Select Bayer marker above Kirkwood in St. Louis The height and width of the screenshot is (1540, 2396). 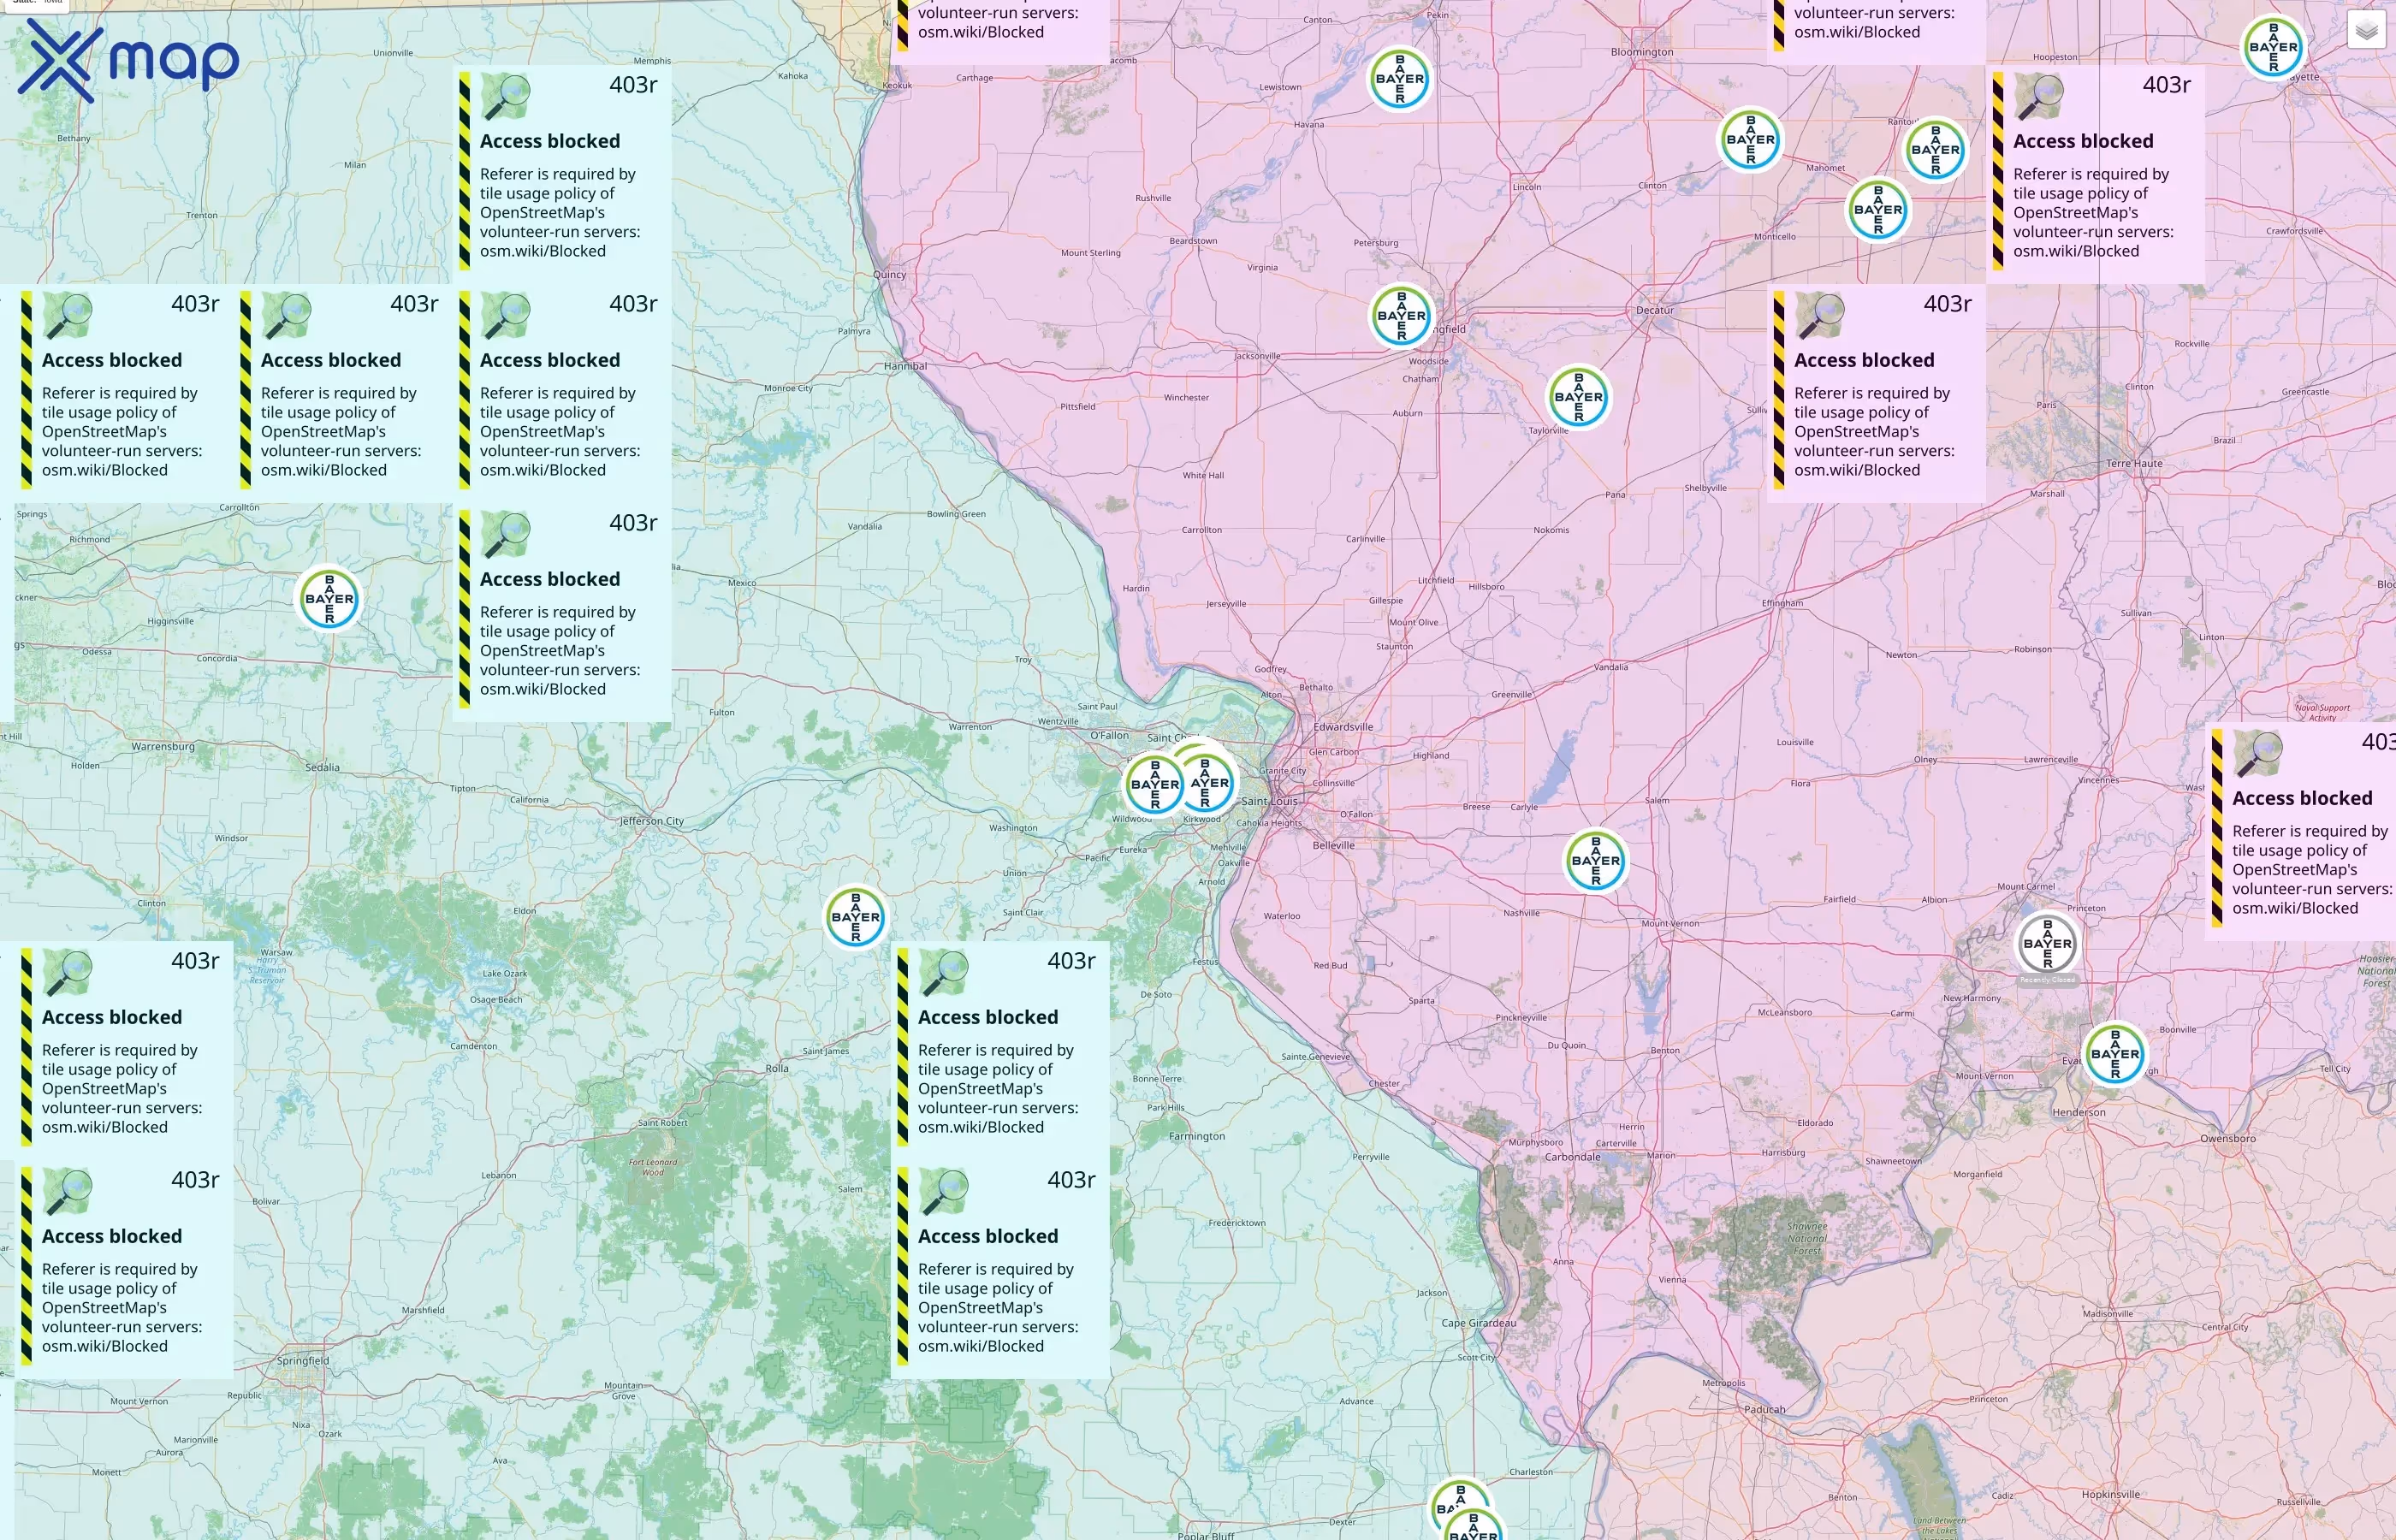pos(1210,783)
